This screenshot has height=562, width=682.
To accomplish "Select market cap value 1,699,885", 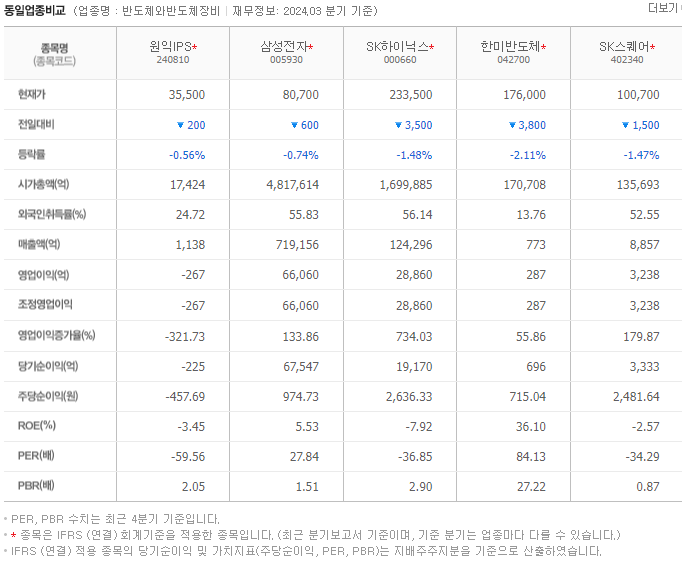I will point(406,185).
